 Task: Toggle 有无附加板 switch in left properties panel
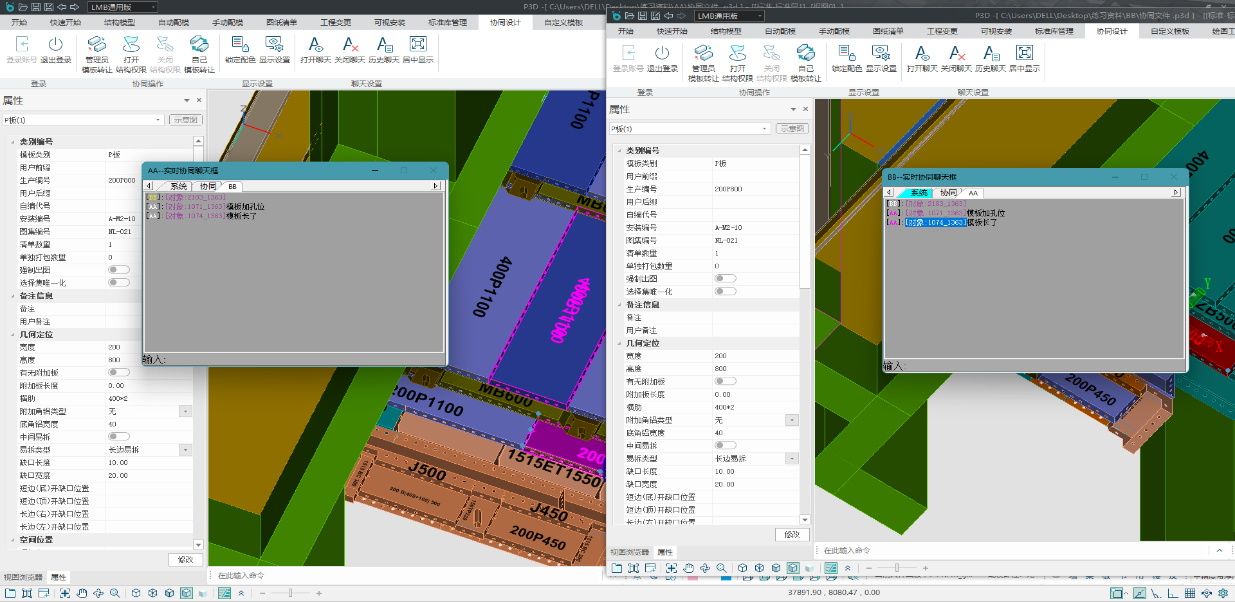pos(118,372)
